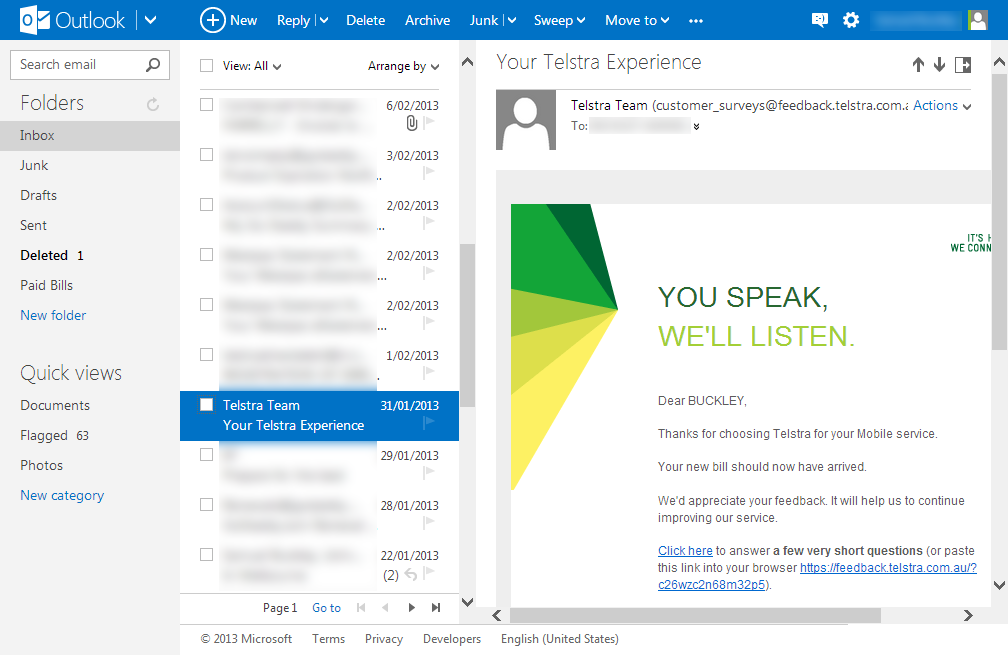Expand the To recipients details chevron

(696, 127)
